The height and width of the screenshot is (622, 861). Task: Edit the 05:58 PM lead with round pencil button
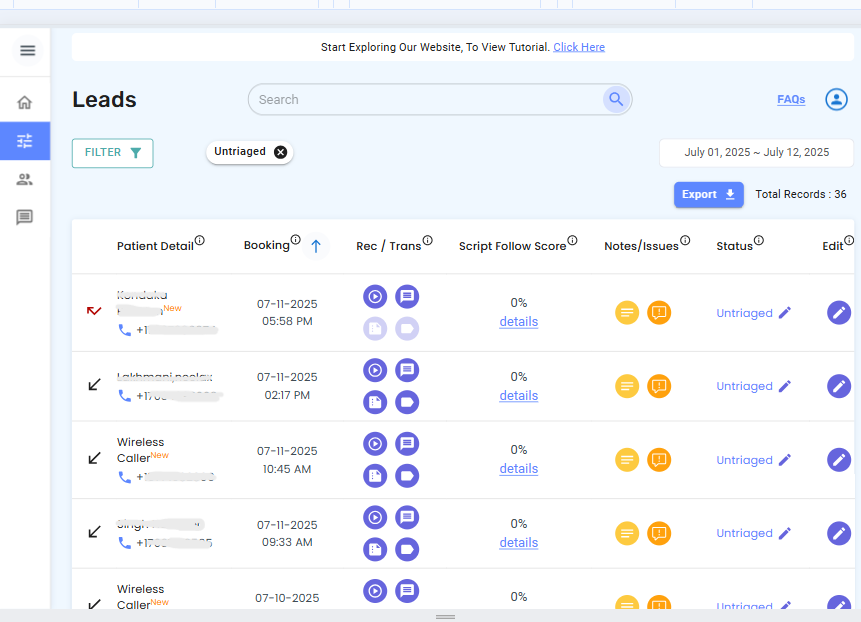coord(838,313)
